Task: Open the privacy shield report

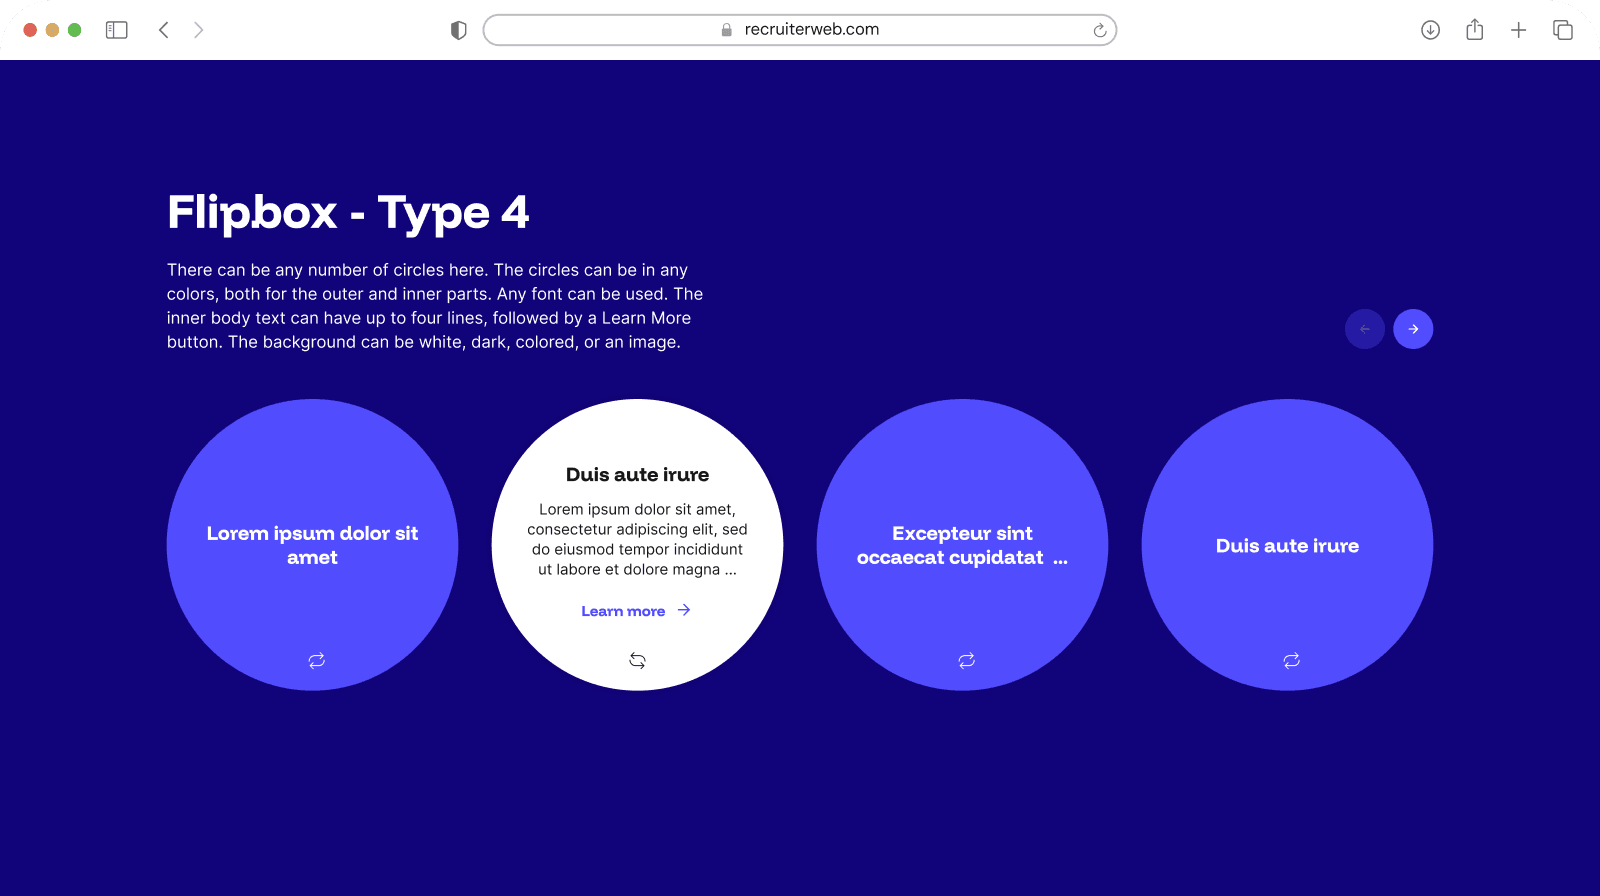Action: click(x=459, y=30)
